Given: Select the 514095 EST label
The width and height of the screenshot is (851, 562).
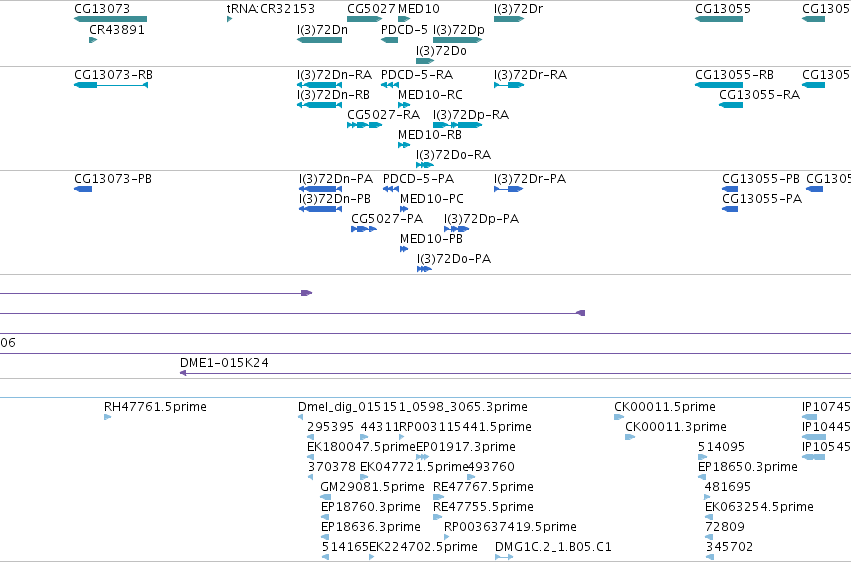Looking at the screenshot, I should pos(721,446).
